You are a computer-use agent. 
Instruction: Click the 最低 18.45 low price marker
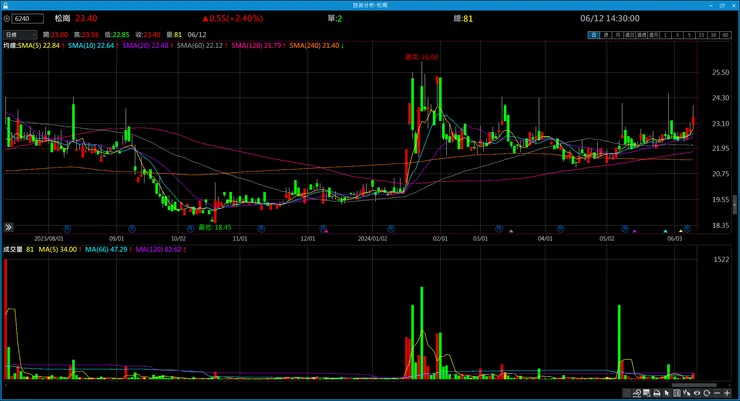click(x=215, y=227)
